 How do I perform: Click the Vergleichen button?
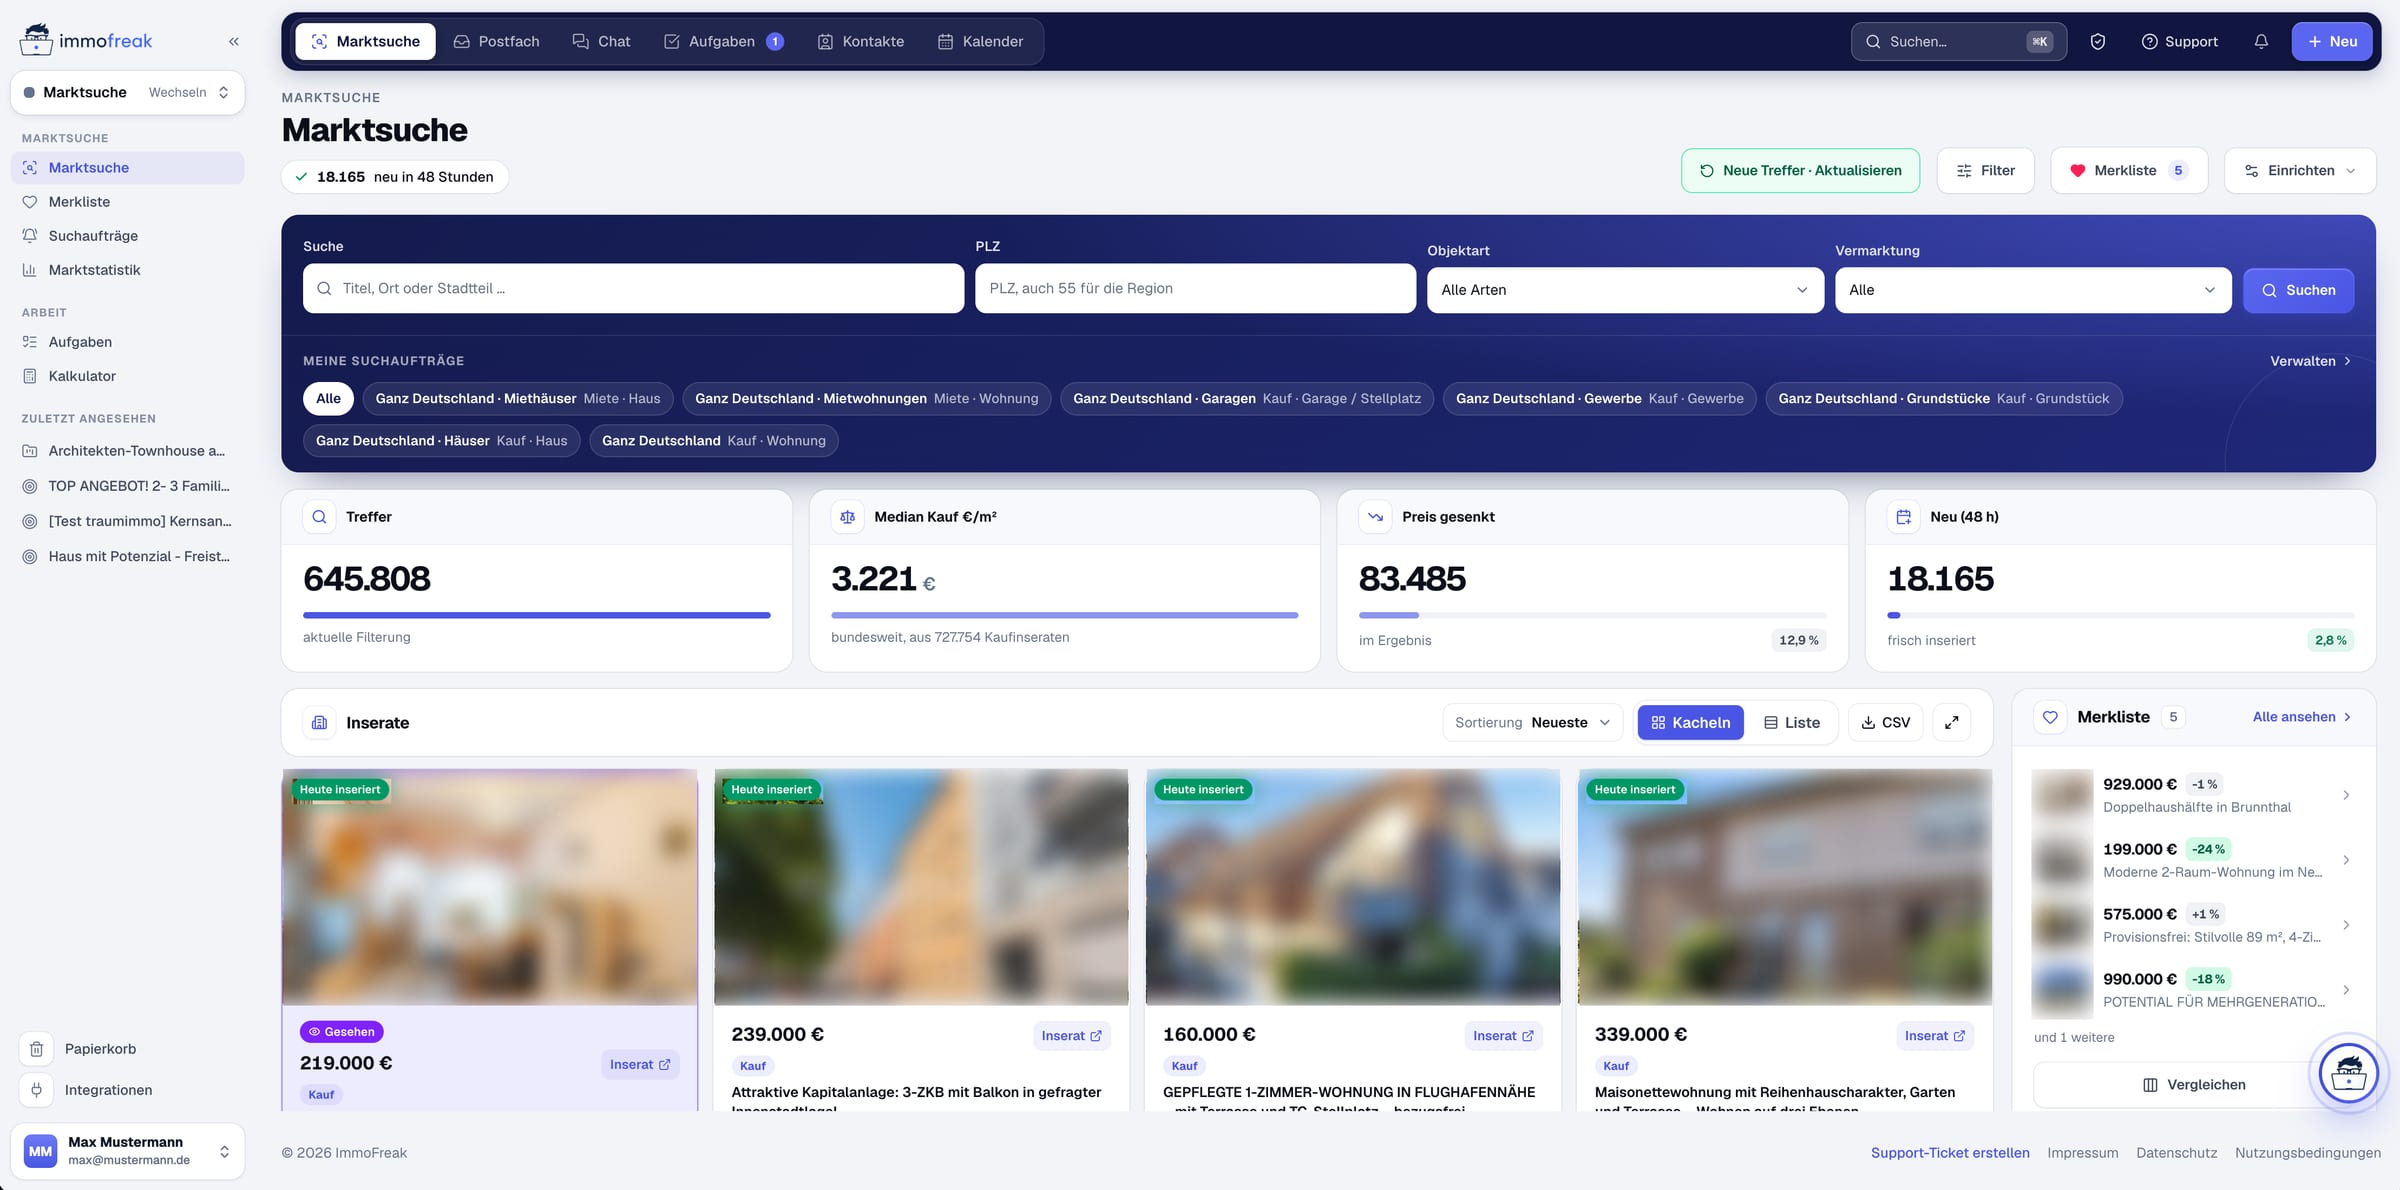[x=2194, y=1085]
